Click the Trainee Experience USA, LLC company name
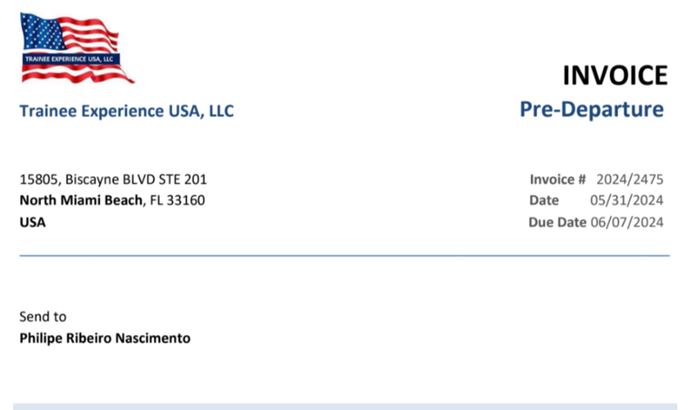The width and height of the screenshot is (700, 410). click(x=127, y=111)
